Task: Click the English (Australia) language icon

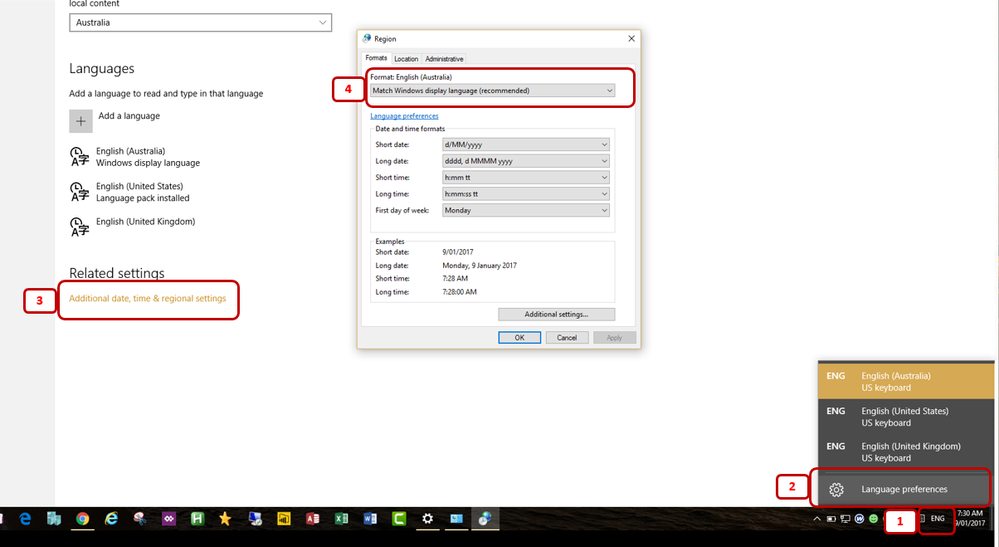Action: 79,157
